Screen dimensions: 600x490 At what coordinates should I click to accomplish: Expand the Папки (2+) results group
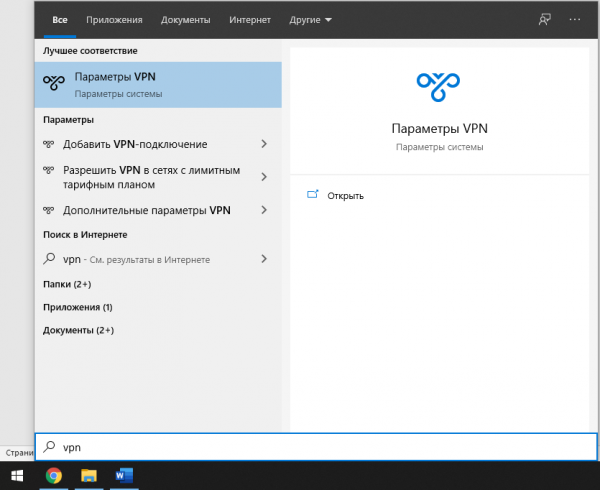click(x=65, y=284)
